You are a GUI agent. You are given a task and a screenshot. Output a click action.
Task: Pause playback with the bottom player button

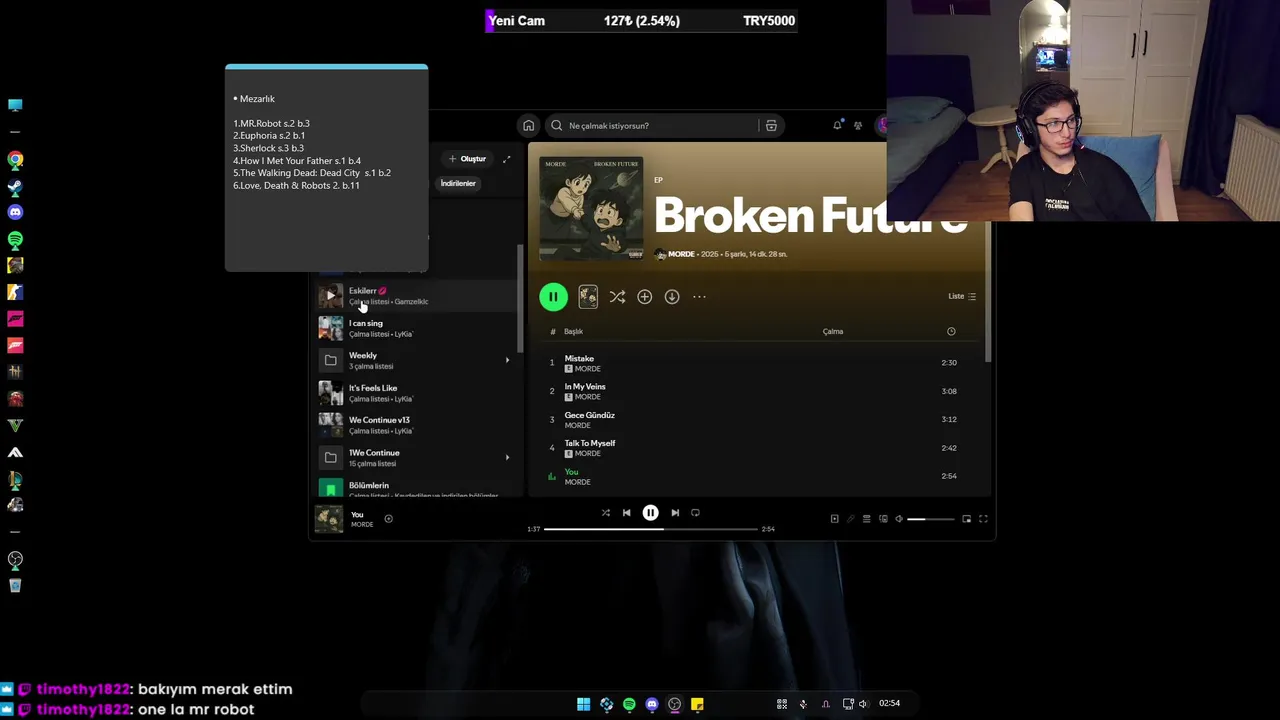650,513
